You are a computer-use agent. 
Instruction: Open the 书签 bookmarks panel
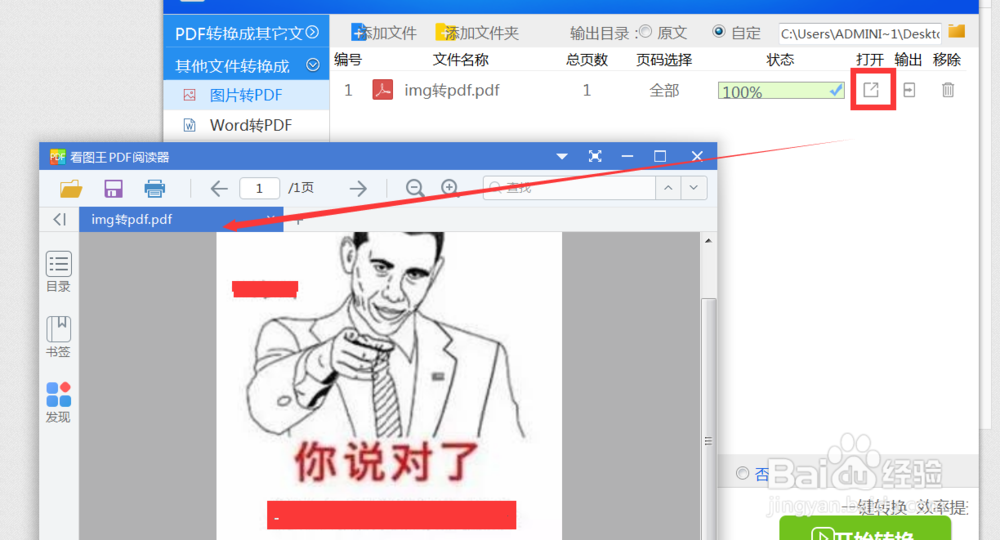tap(58, 337)
